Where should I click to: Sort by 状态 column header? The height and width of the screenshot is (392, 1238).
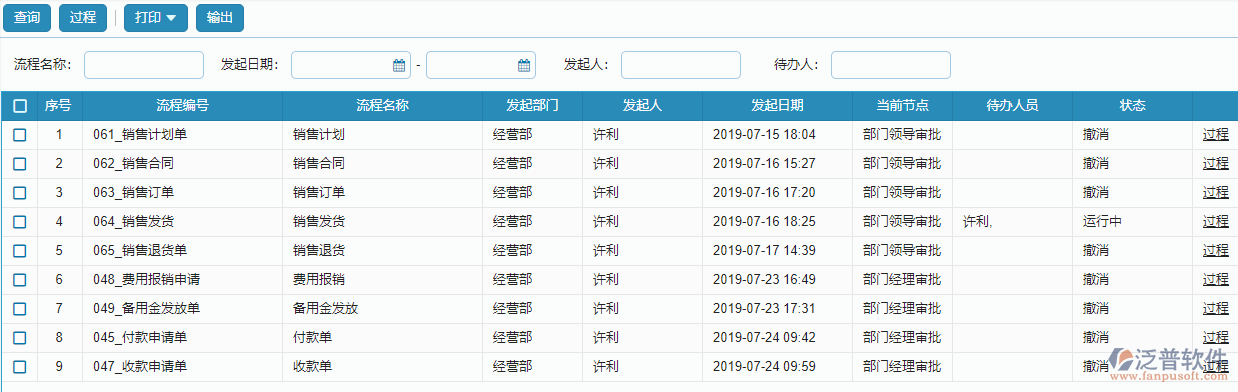coord(1132,105)
